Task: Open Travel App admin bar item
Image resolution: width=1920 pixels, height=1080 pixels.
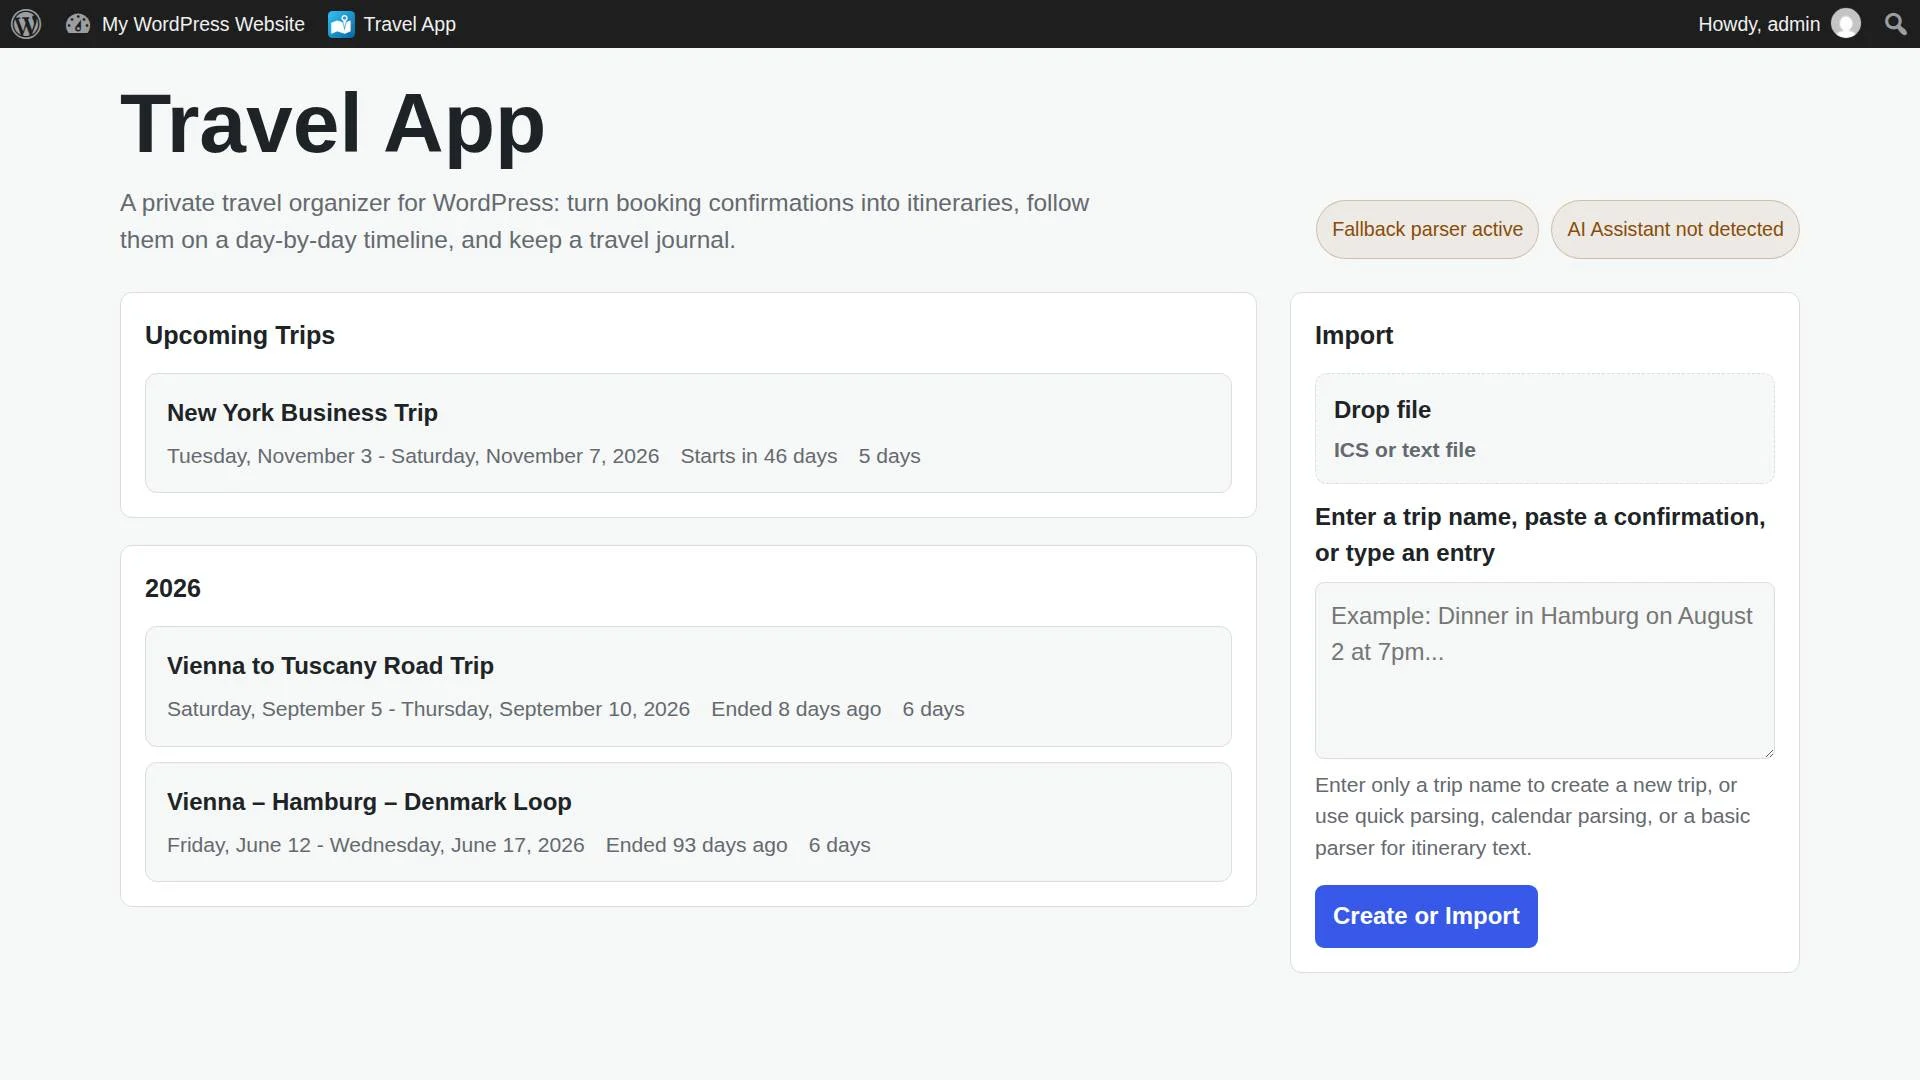Action: [x=392, y=24]
